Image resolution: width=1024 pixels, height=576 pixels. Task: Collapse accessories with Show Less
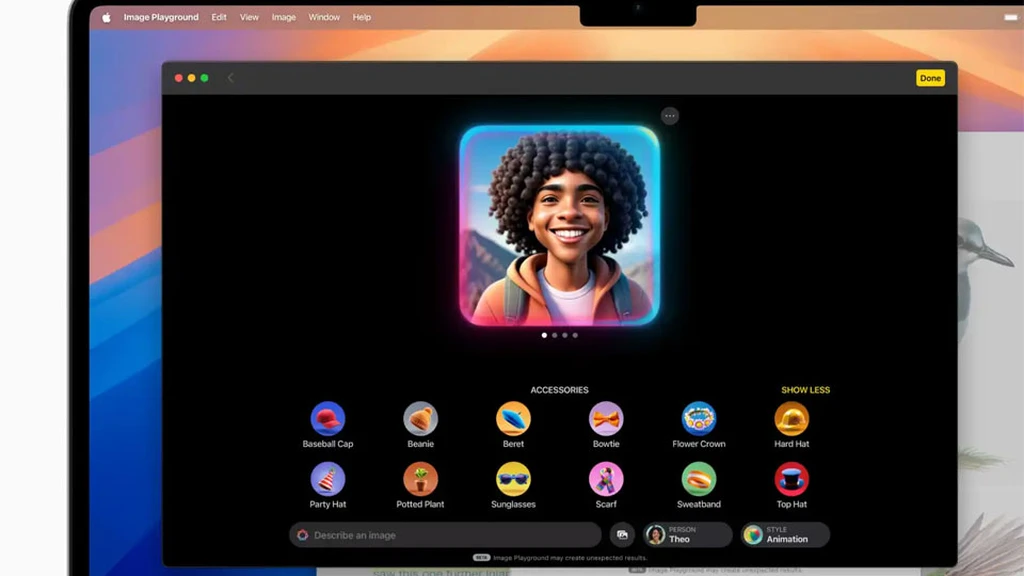[x=805, y=390]
